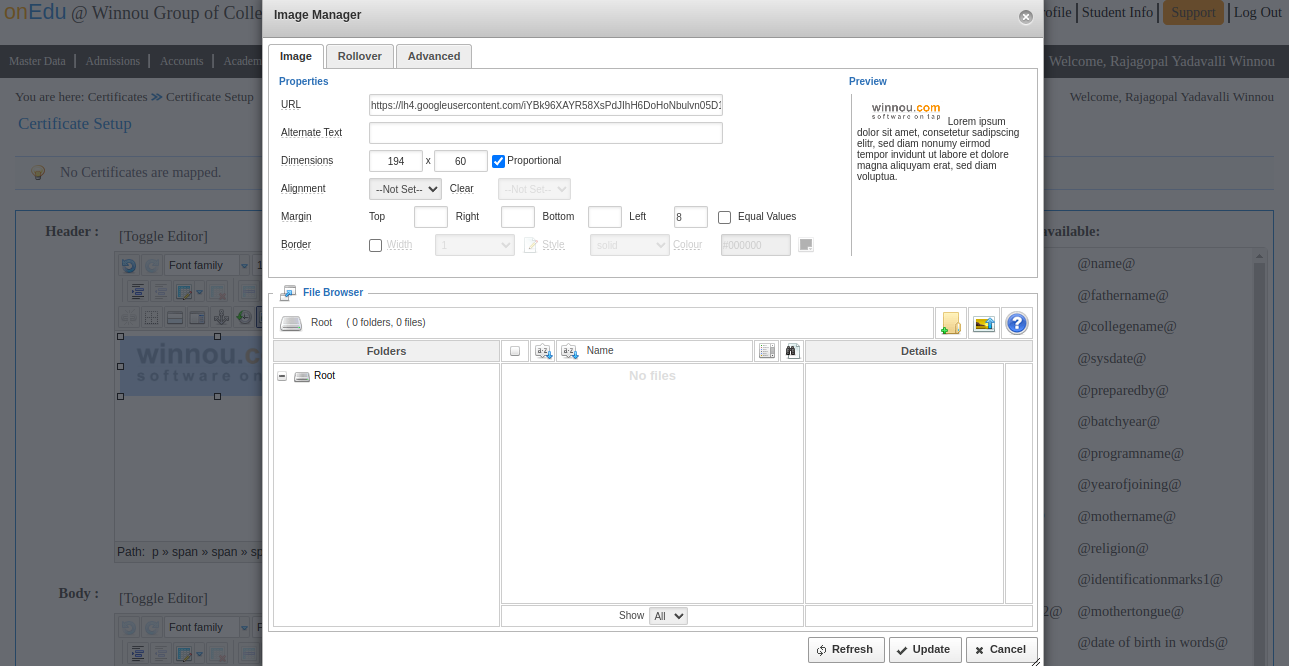The width and height of the screenshot is (1289, 666).
Task: Open the File Browser help icon
Action: point(1016,323)
